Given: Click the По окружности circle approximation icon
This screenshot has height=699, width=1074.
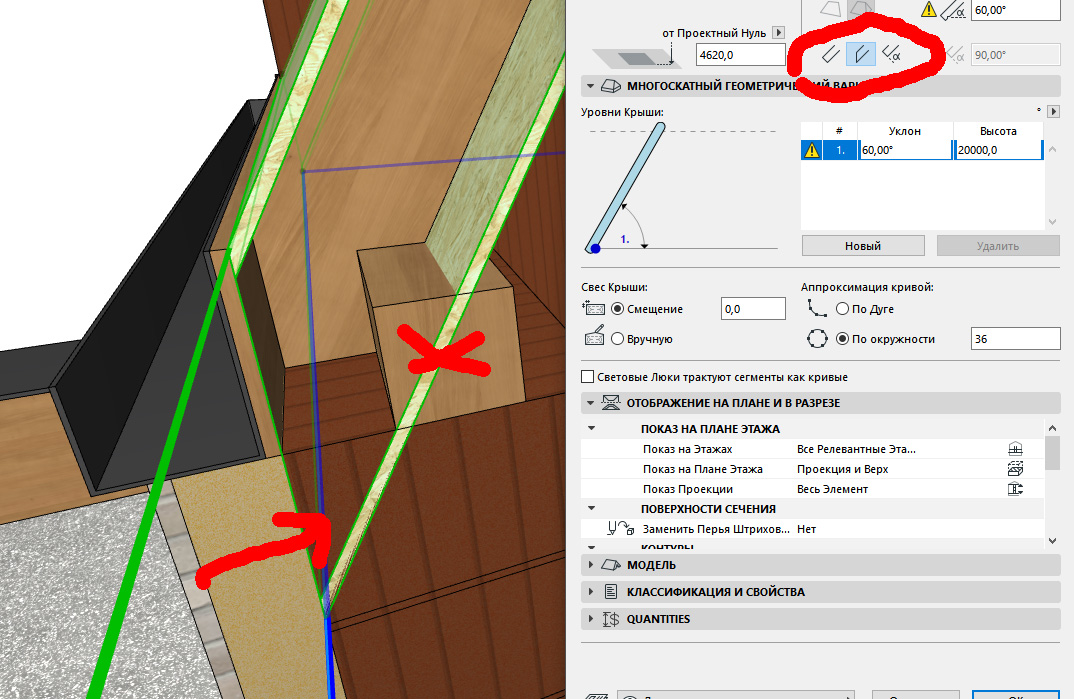Looking at the screenshot, I should click(817, 339).
